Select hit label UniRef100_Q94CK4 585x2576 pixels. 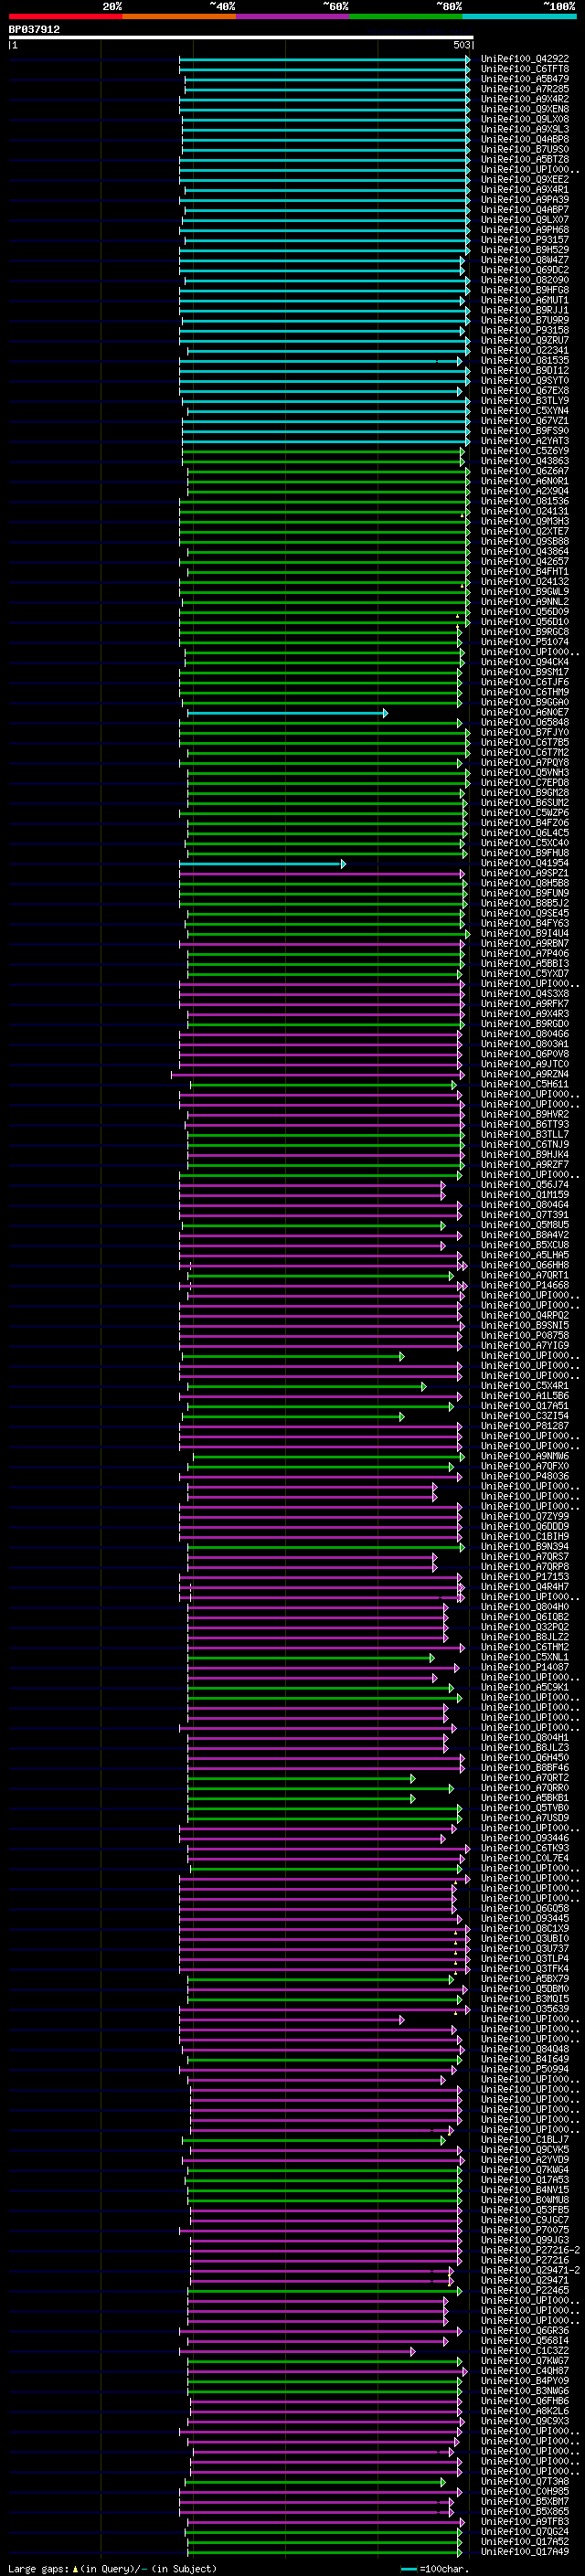pyautogui.click(x=524, y=662)
